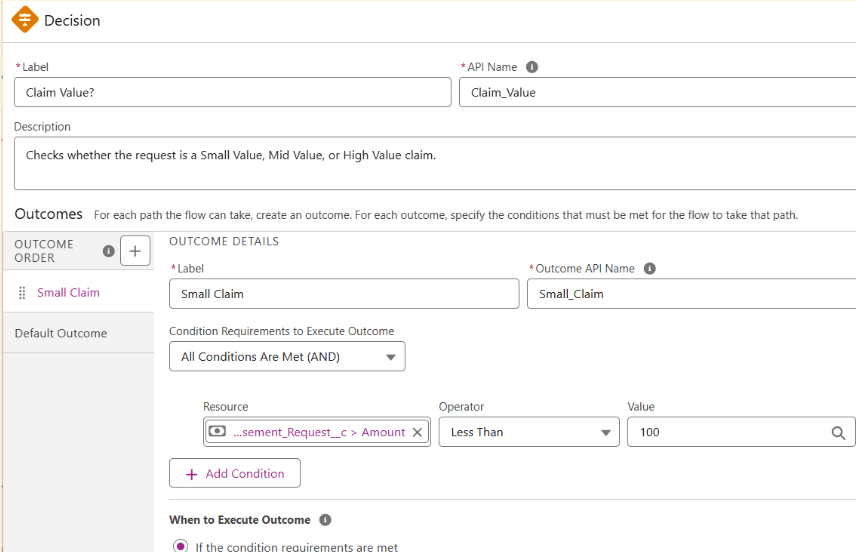Click the Claim Value? label field
The height and width of the screenshot is (552, 856).
232,93
